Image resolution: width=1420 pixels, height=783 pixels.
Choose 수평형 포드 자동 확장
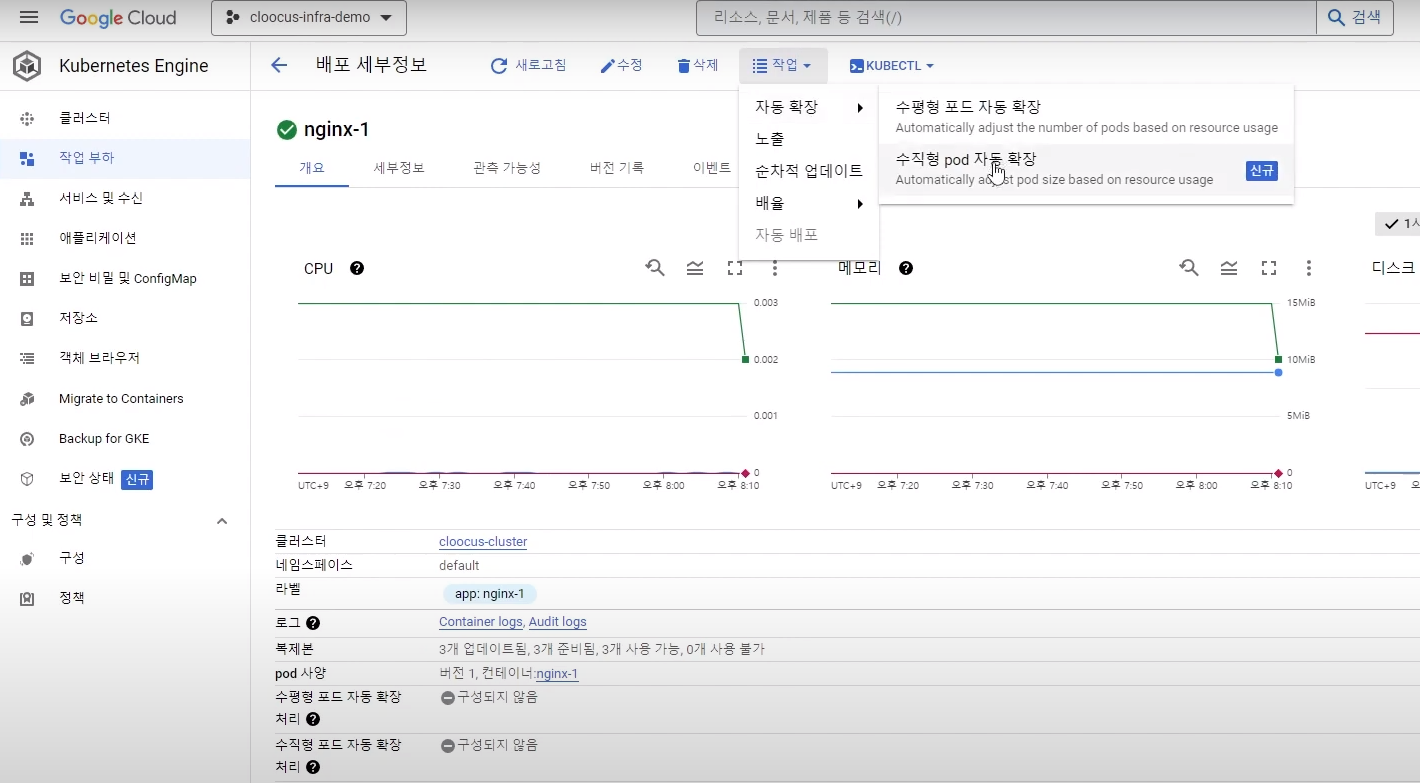(x=1086, y=116)
